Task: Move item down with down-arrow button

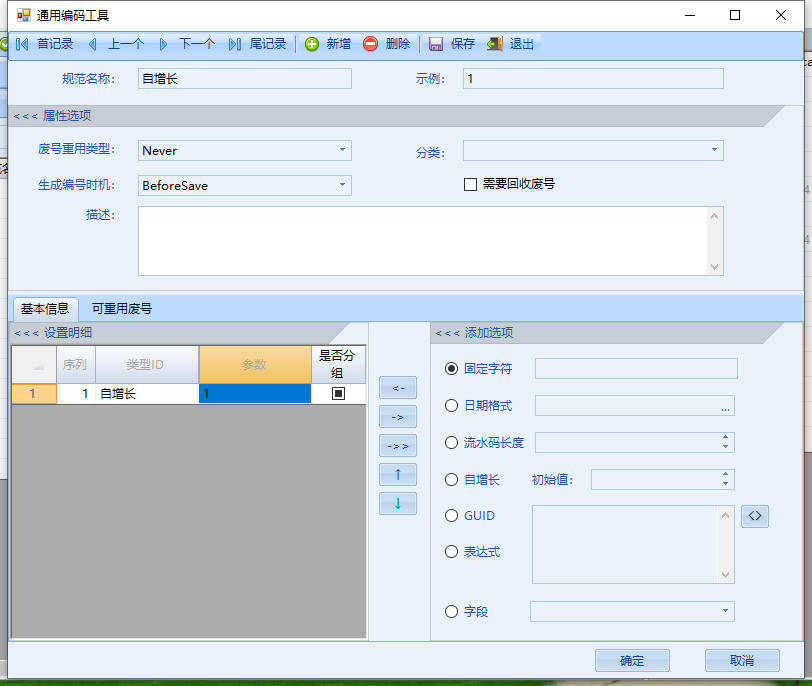Action: pos(398,503)
